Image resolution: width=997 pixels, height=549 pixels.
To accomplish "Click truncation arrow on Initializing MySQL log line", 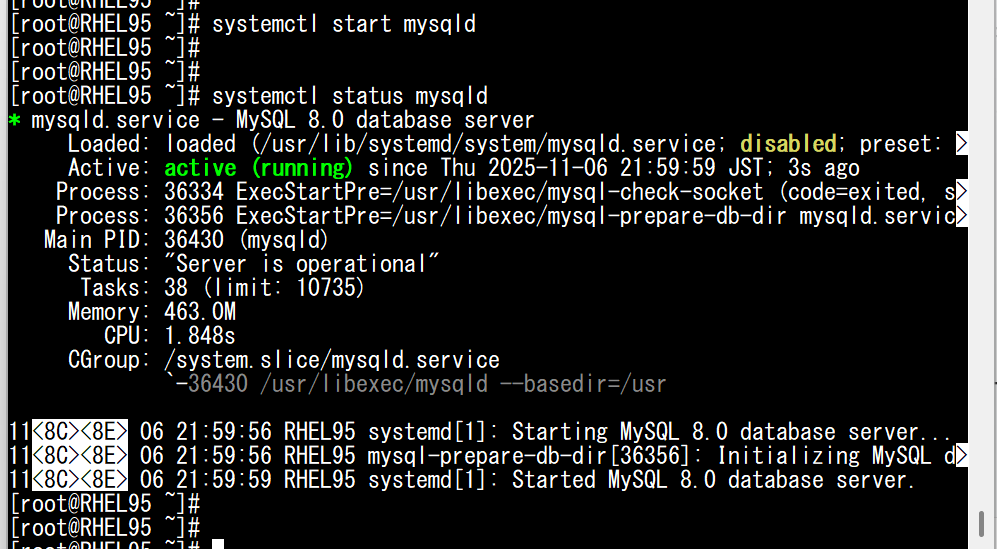I will click(x=962, y=456).
